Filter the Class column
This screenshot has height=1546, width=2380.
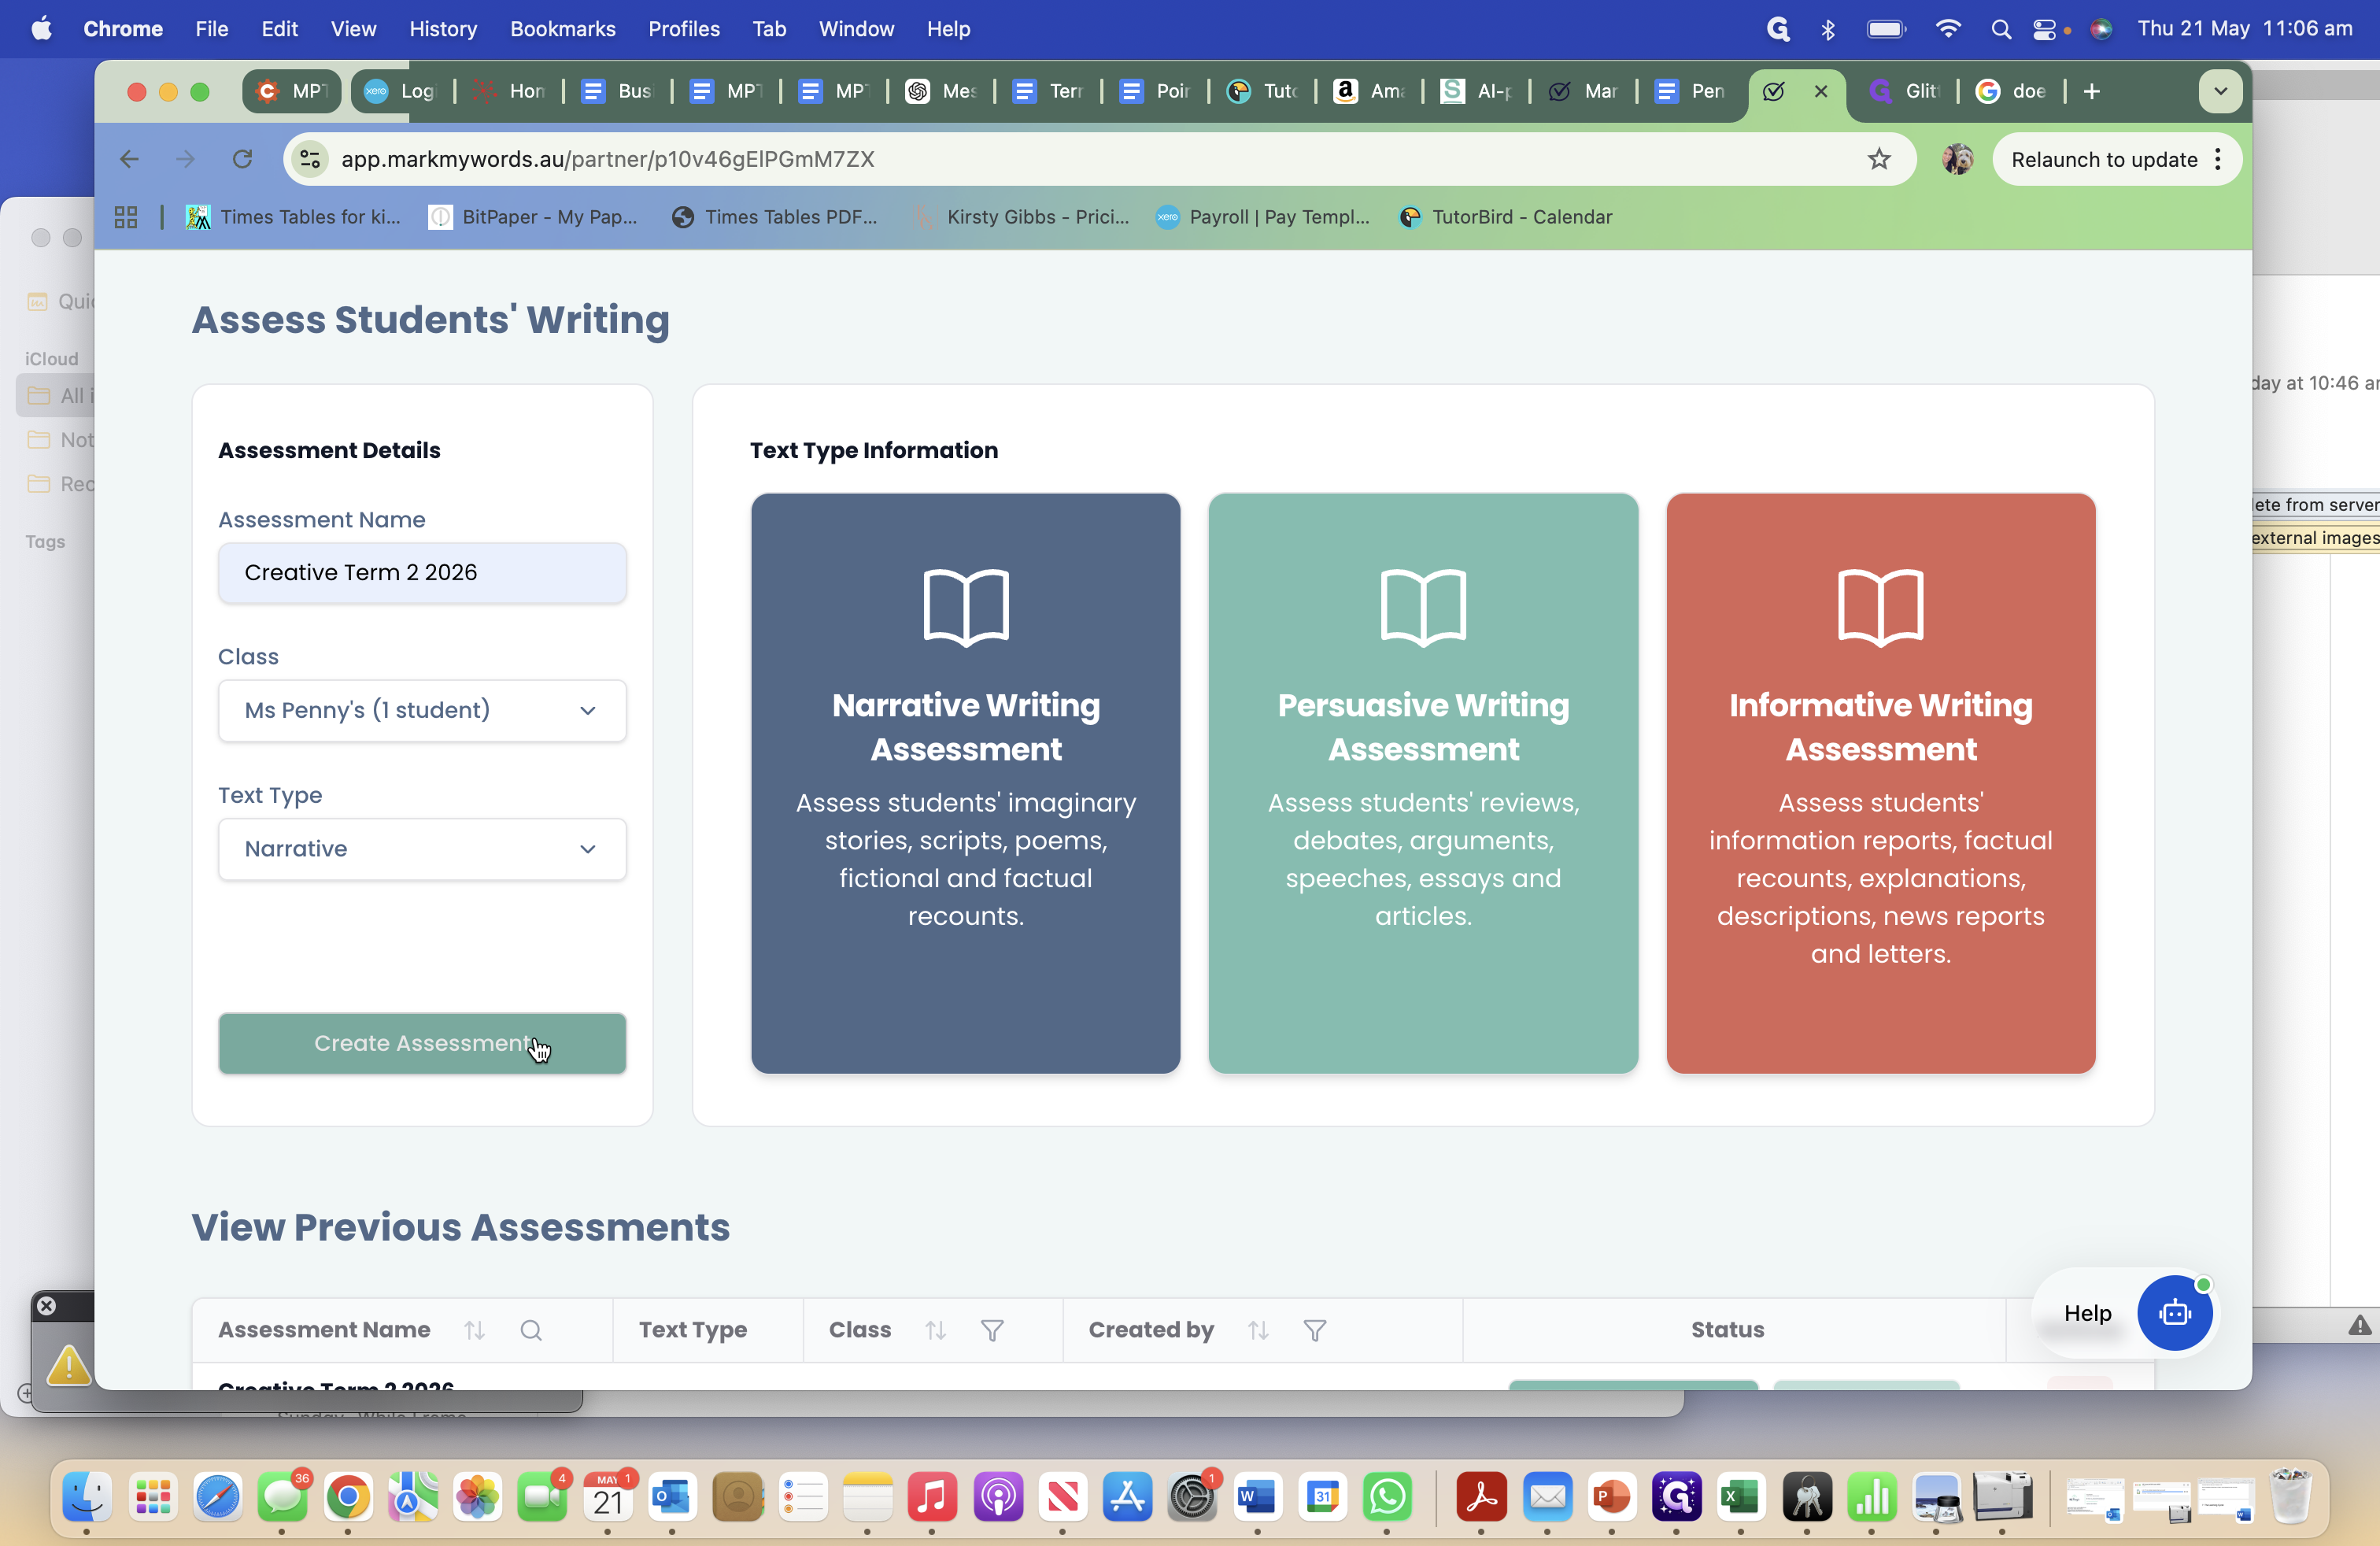992,1330
